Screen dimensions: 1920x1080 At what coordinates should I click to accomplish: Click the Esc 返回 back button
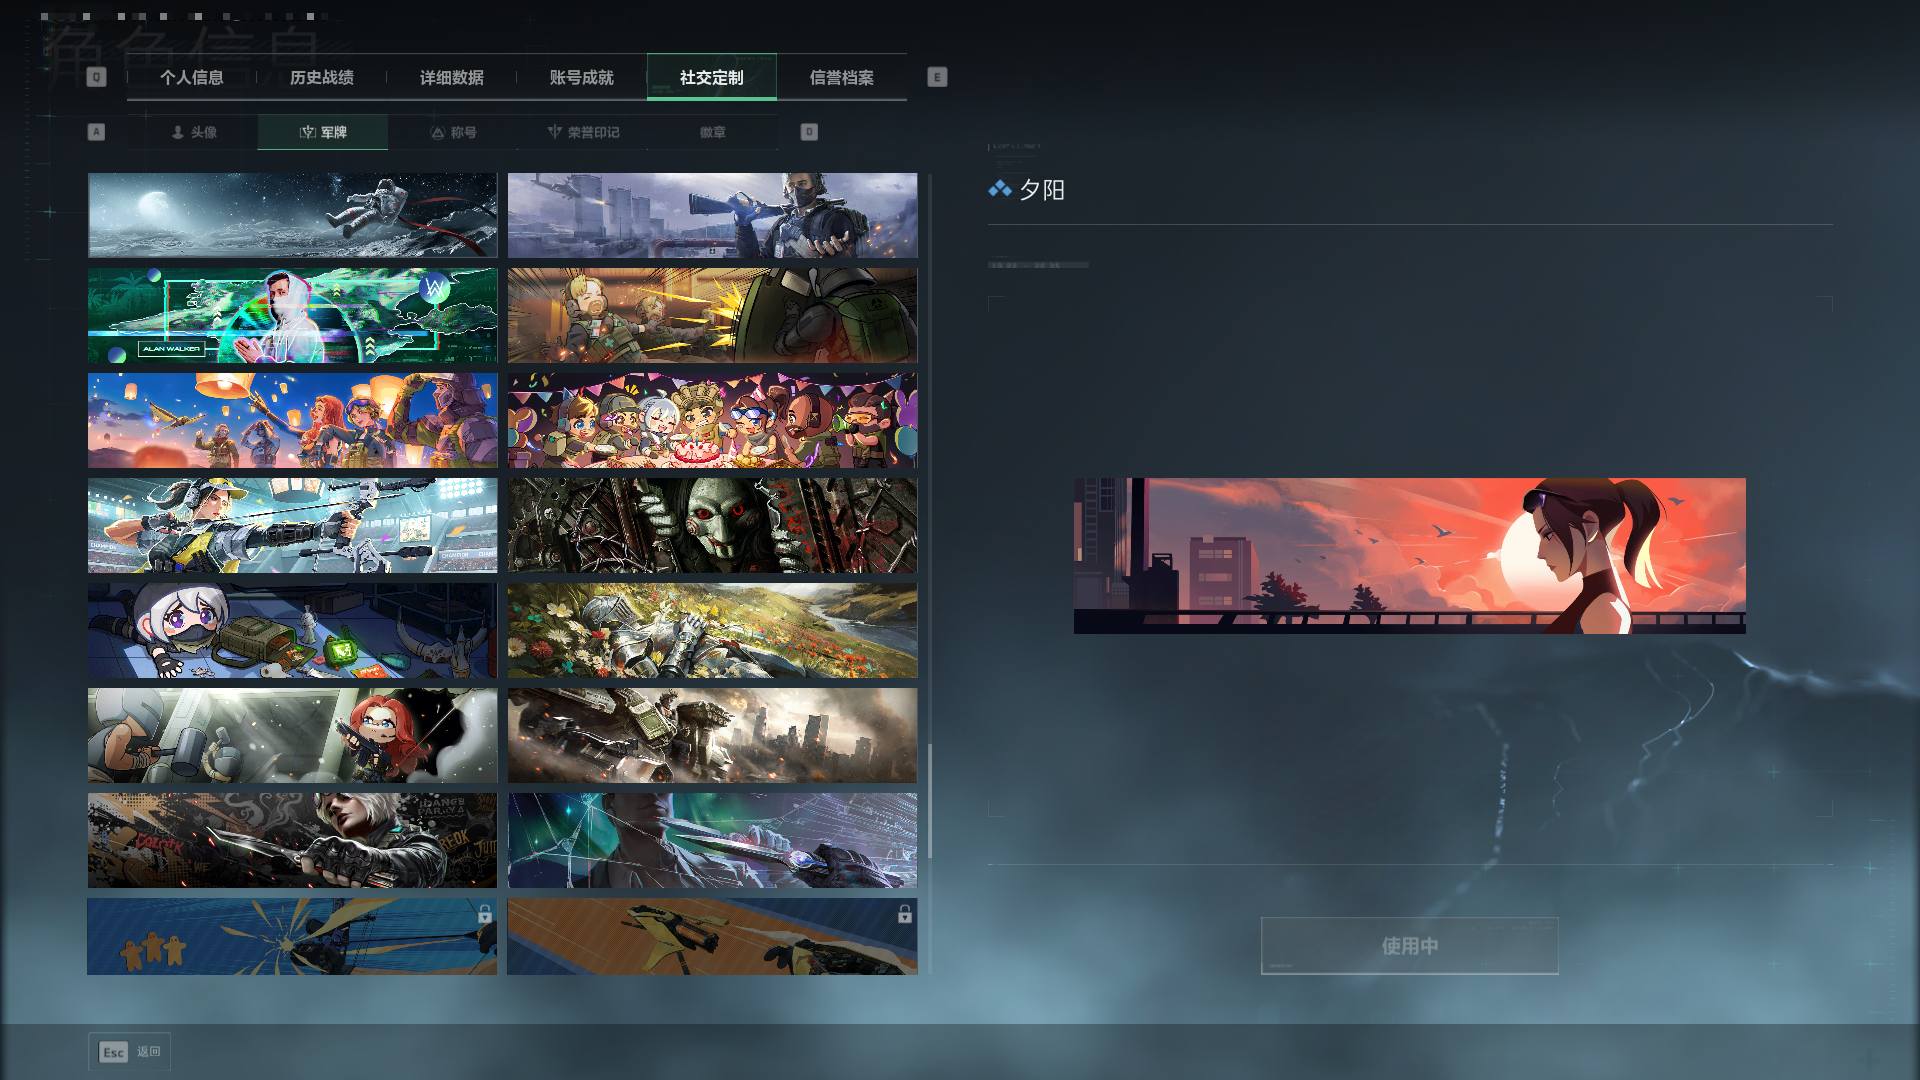[x=130, y=1052]
